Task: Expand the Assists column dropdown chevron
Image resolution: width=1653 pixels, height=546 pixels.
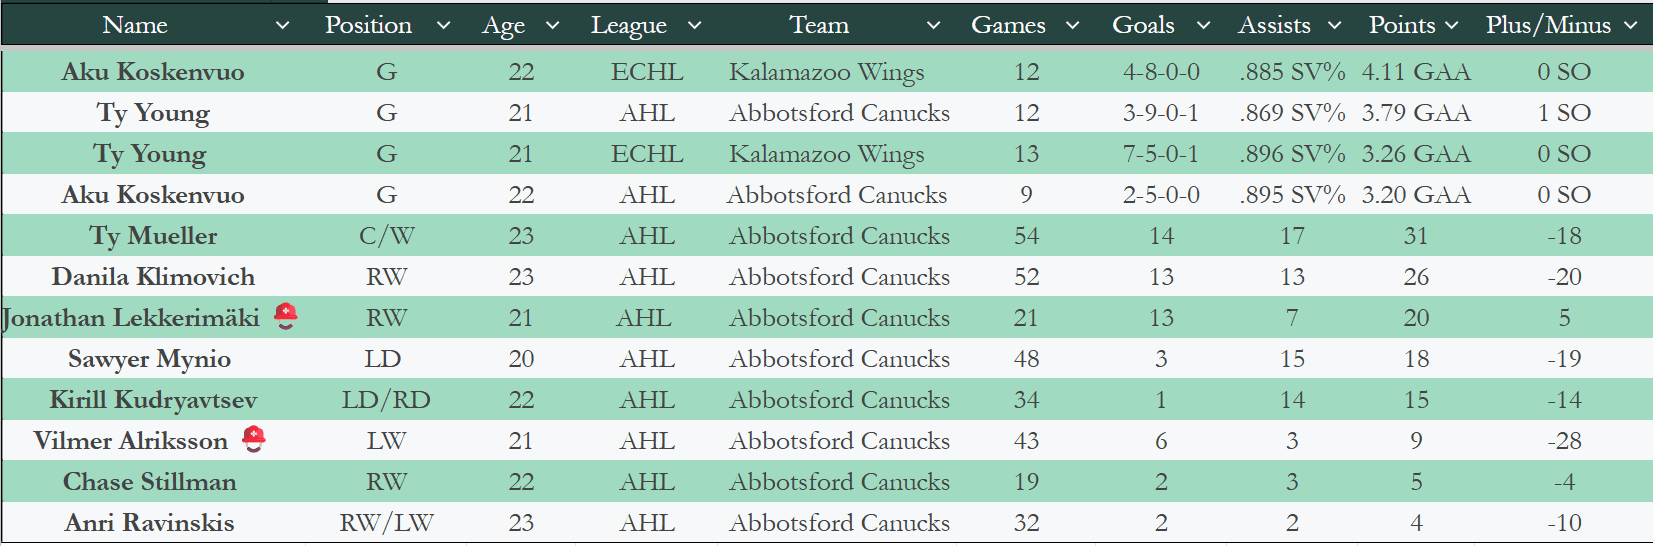Action: tap(1334, 26)
